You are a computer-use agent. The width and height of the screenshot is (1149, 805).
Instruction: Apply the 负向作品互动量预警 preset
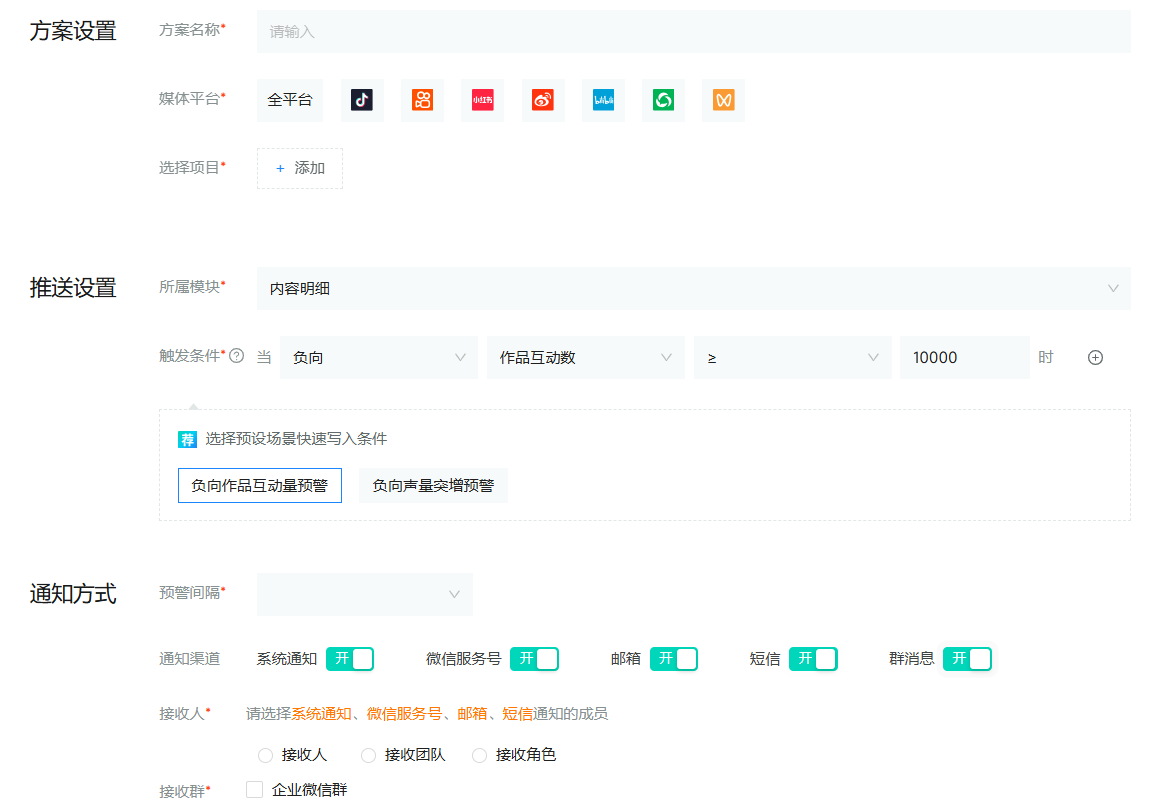(260, 486)
